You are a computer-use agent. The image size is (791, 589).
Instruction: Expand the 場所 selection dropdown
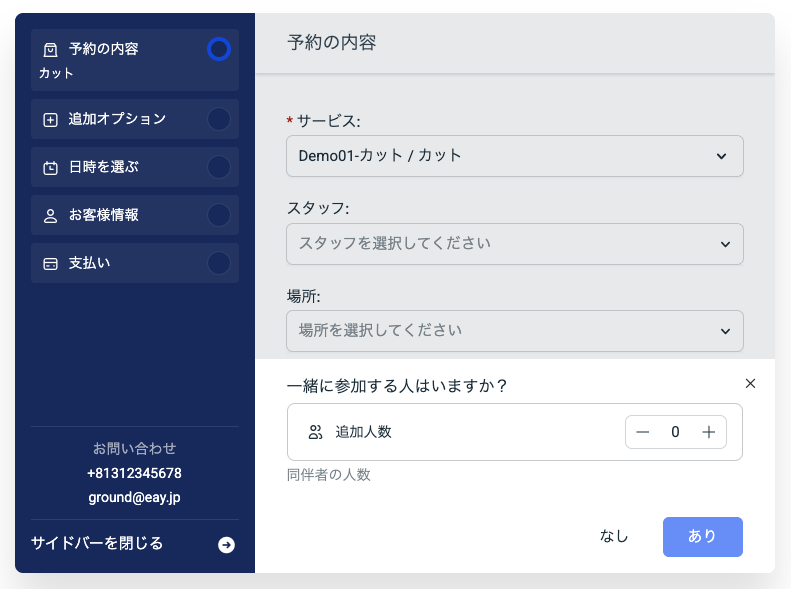click(514, 331)
